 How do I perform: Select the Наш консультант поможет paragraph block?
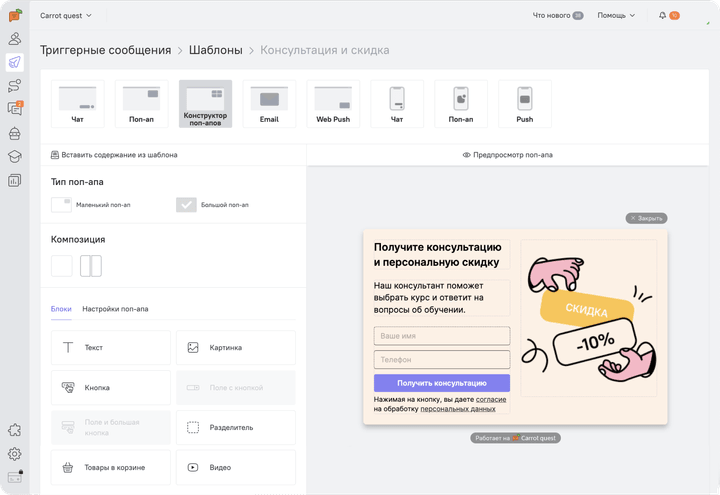pos(442,298)
